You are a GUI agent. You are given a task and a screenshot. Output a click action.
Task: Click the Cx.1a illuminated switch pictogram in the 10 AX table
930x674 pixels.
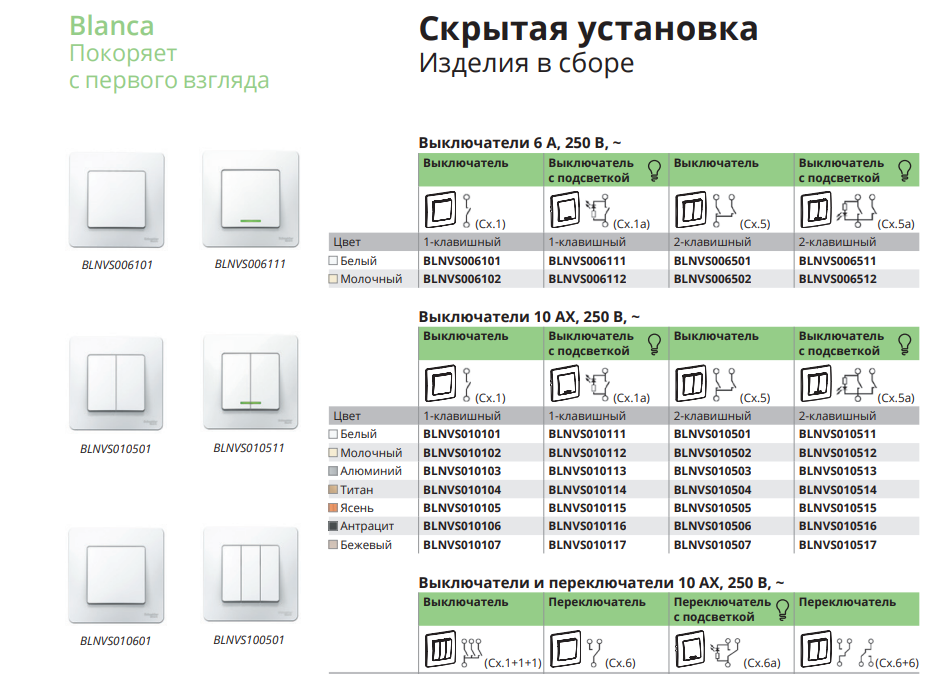click(x=566, y=383)
